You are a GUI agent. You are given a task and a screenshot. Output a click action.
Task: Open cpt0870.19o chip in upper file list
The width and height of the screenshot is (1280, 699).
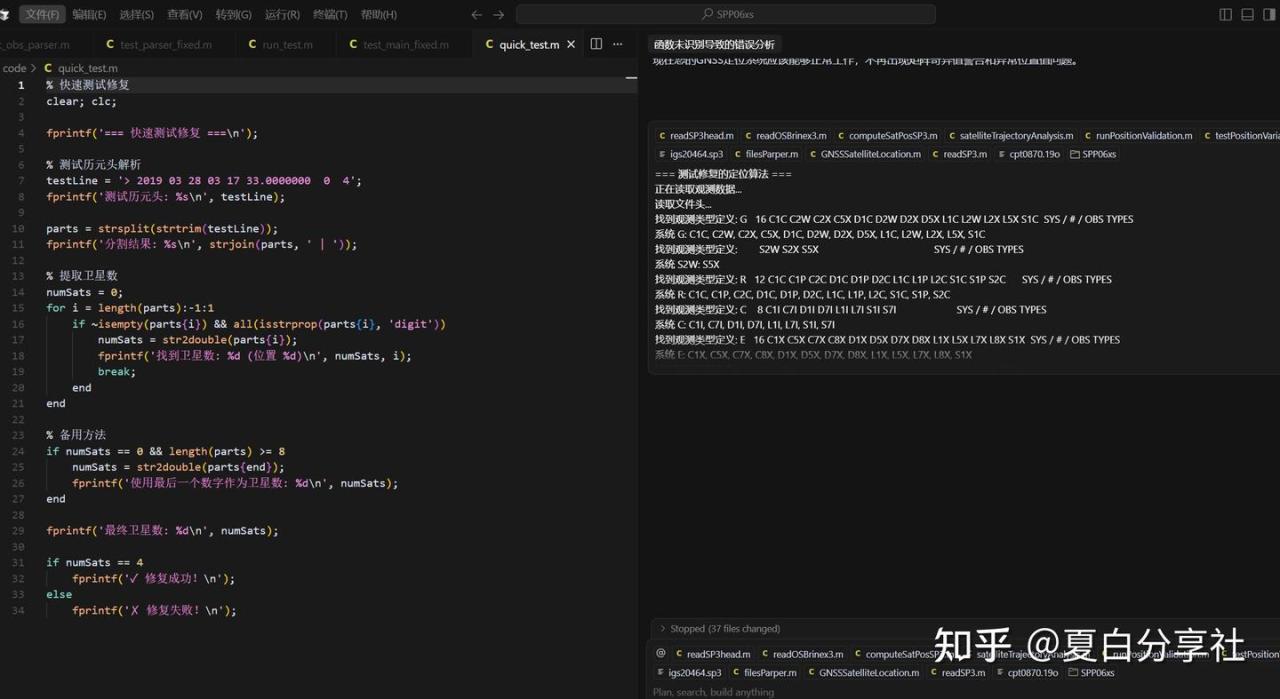[1027, 154]
